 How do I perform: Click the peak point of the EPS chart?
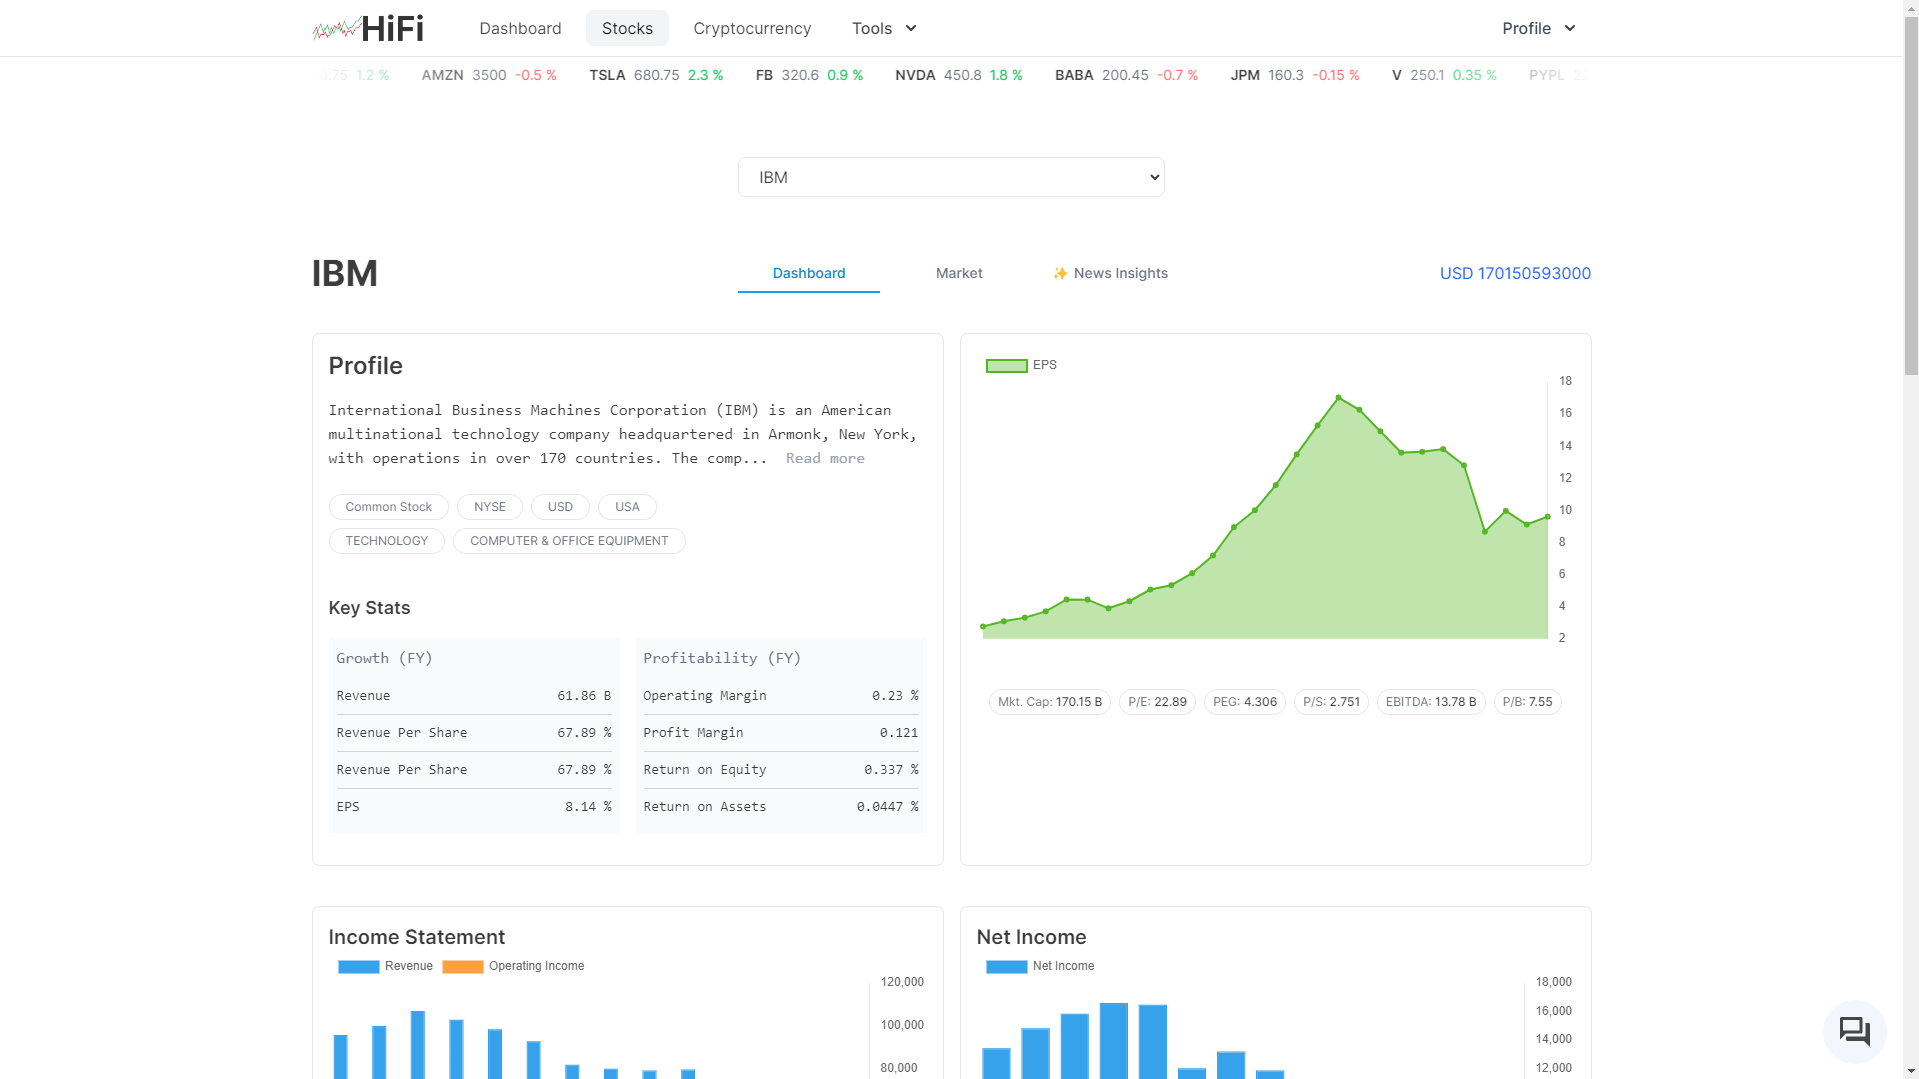click(1339, 398)
